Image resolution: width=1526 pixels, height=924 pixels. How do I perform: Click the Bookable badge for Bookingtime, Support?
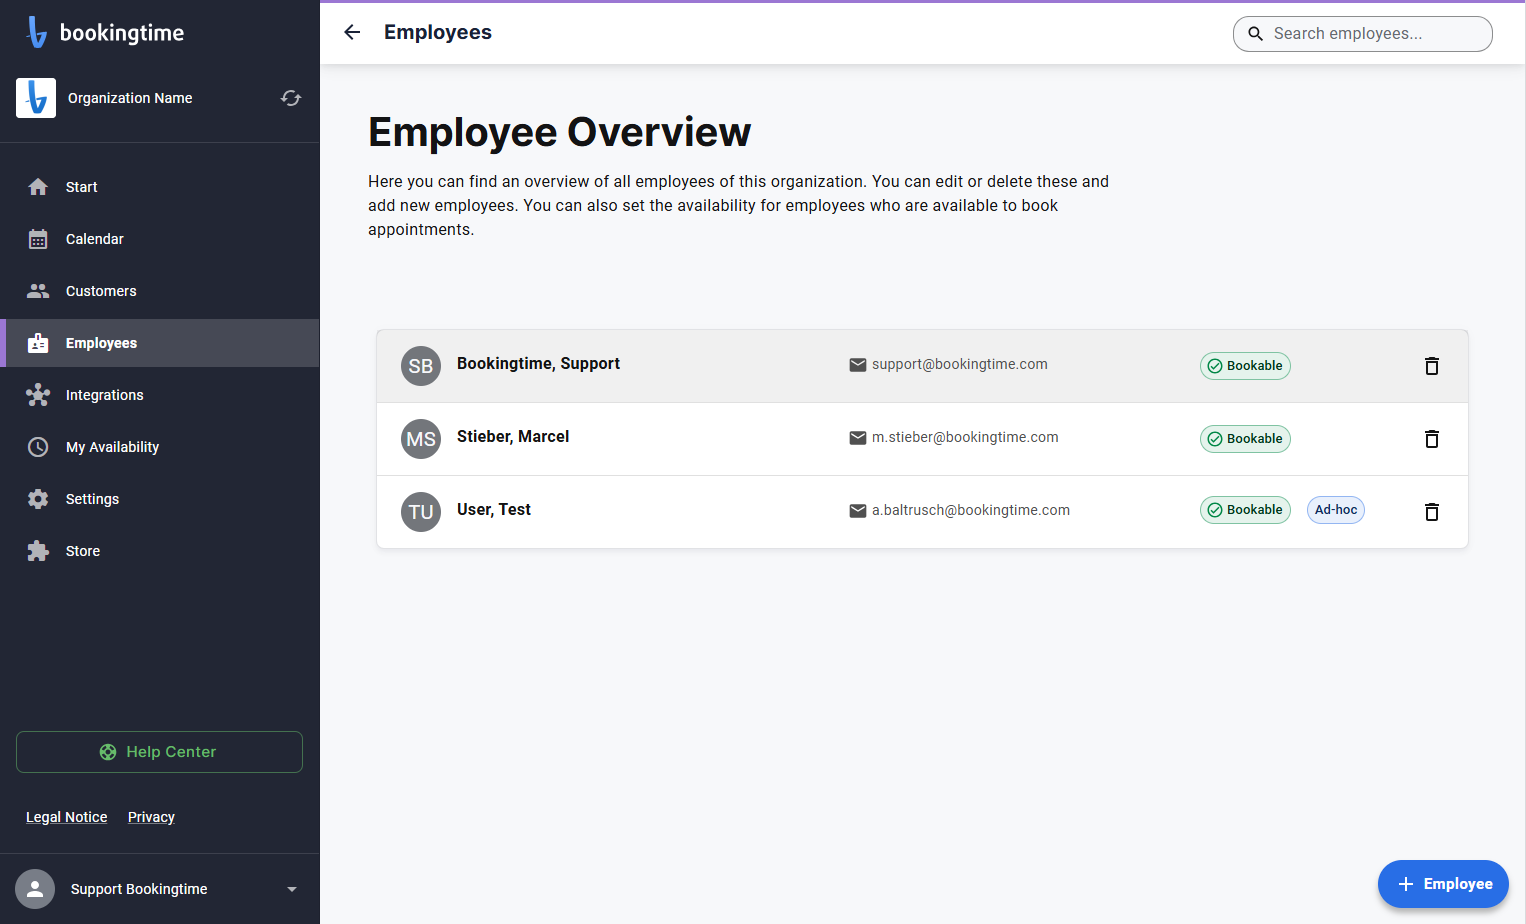coord(1245,366)
